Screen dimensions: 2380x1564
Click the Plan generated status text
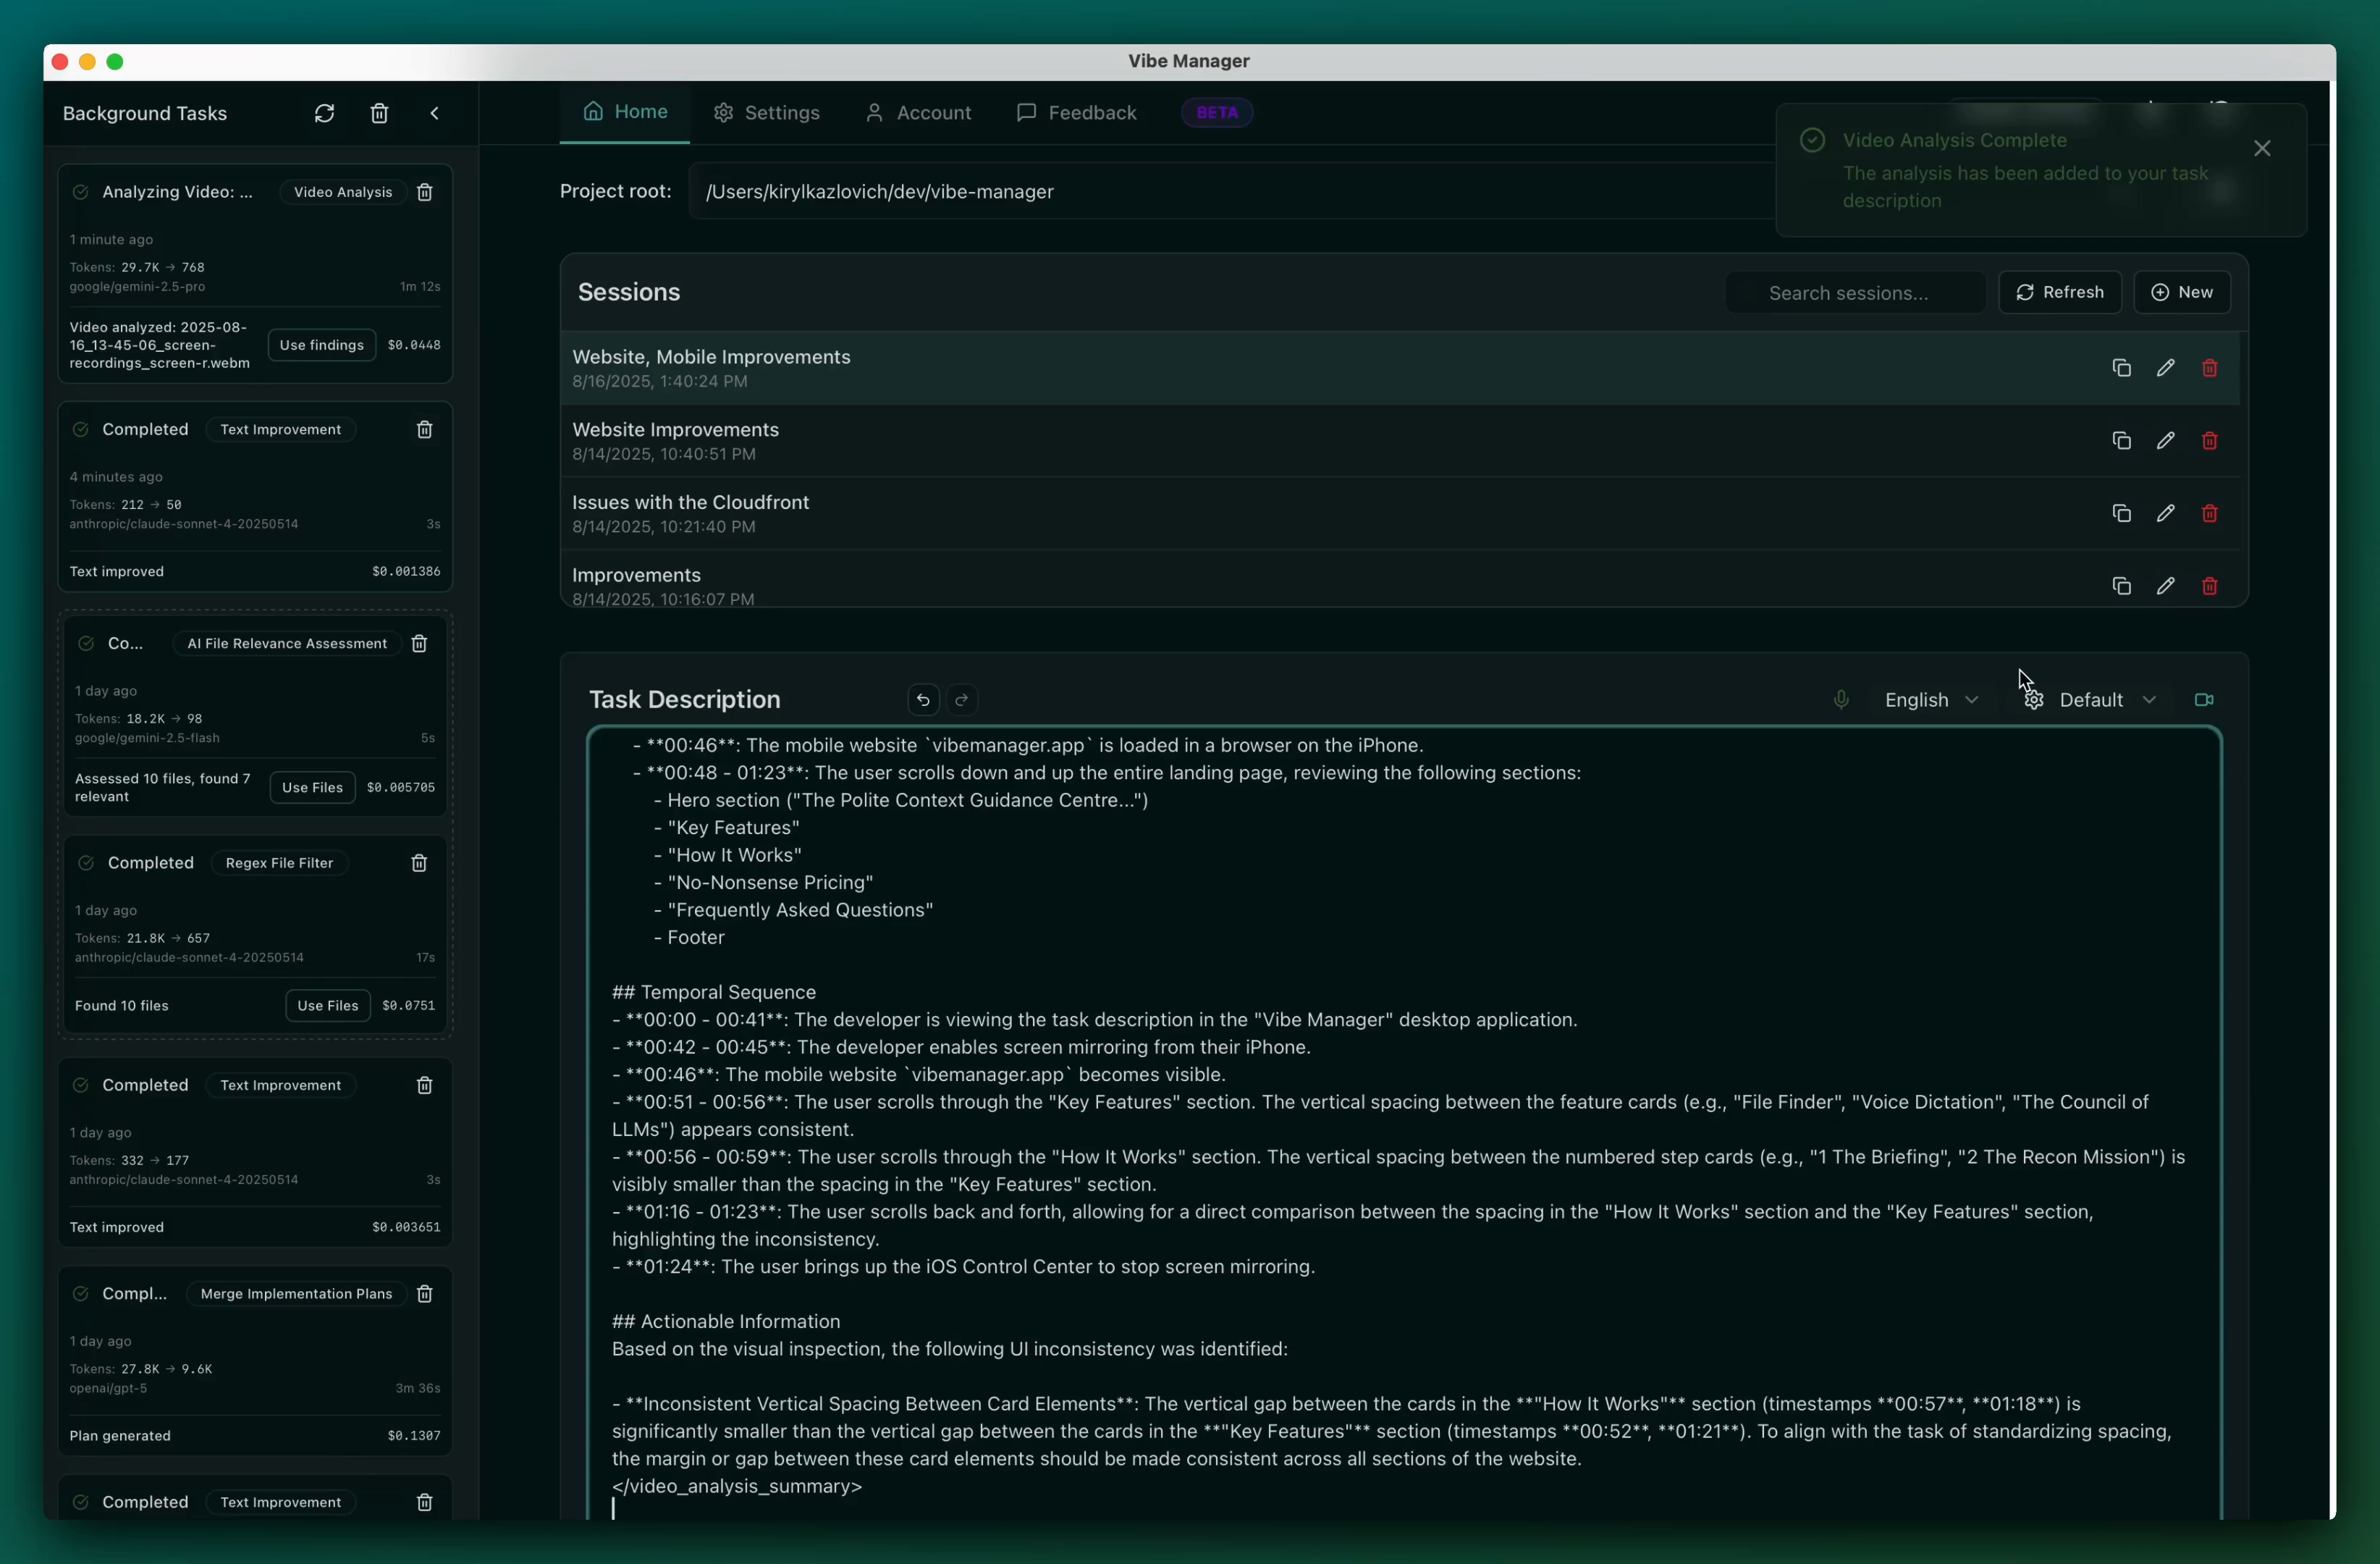point(120,1436)
